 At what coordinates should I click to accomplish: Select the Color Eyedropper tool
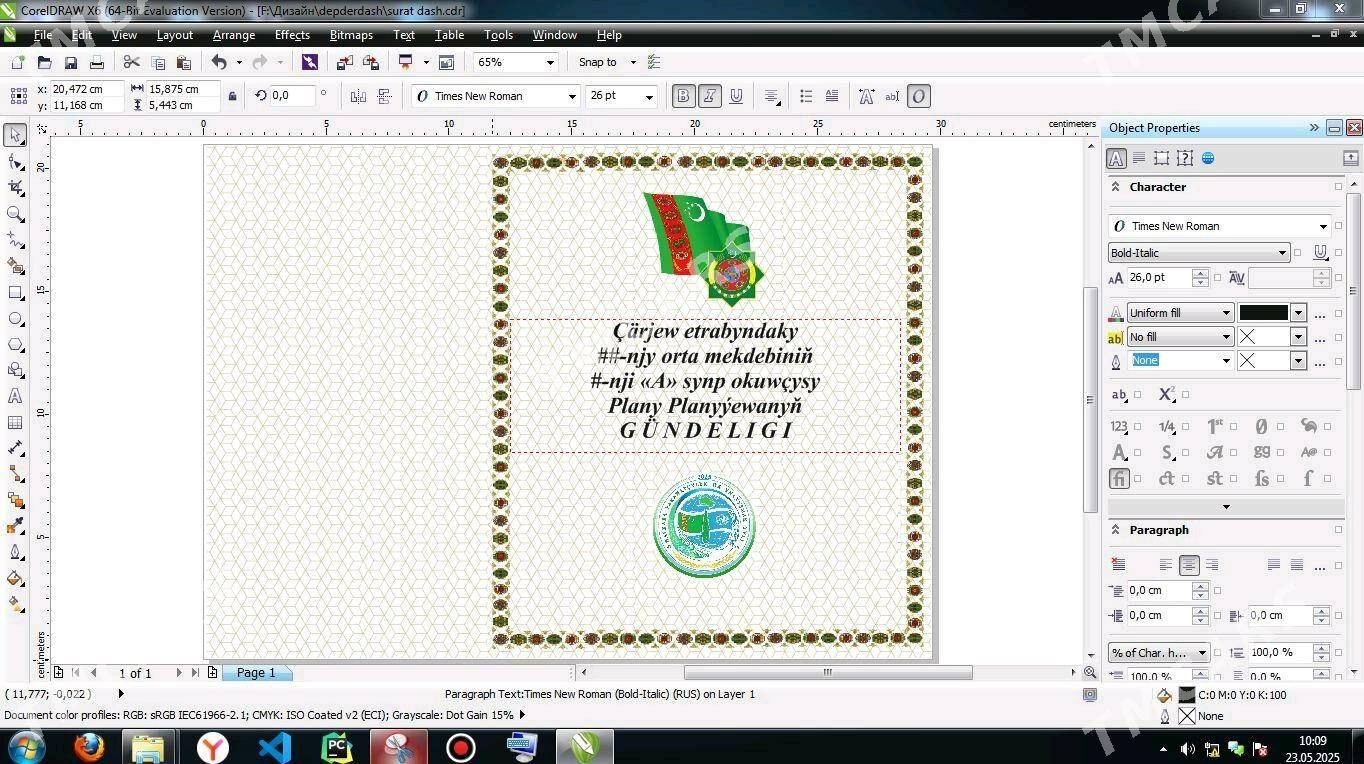click(15, 526)
